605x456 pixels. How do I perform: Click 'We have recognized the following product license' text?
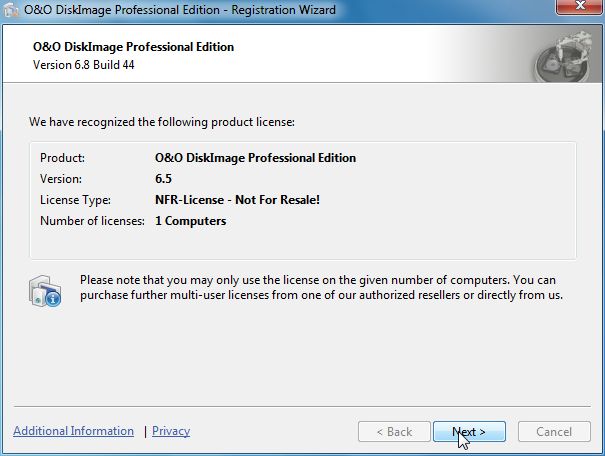162,122
